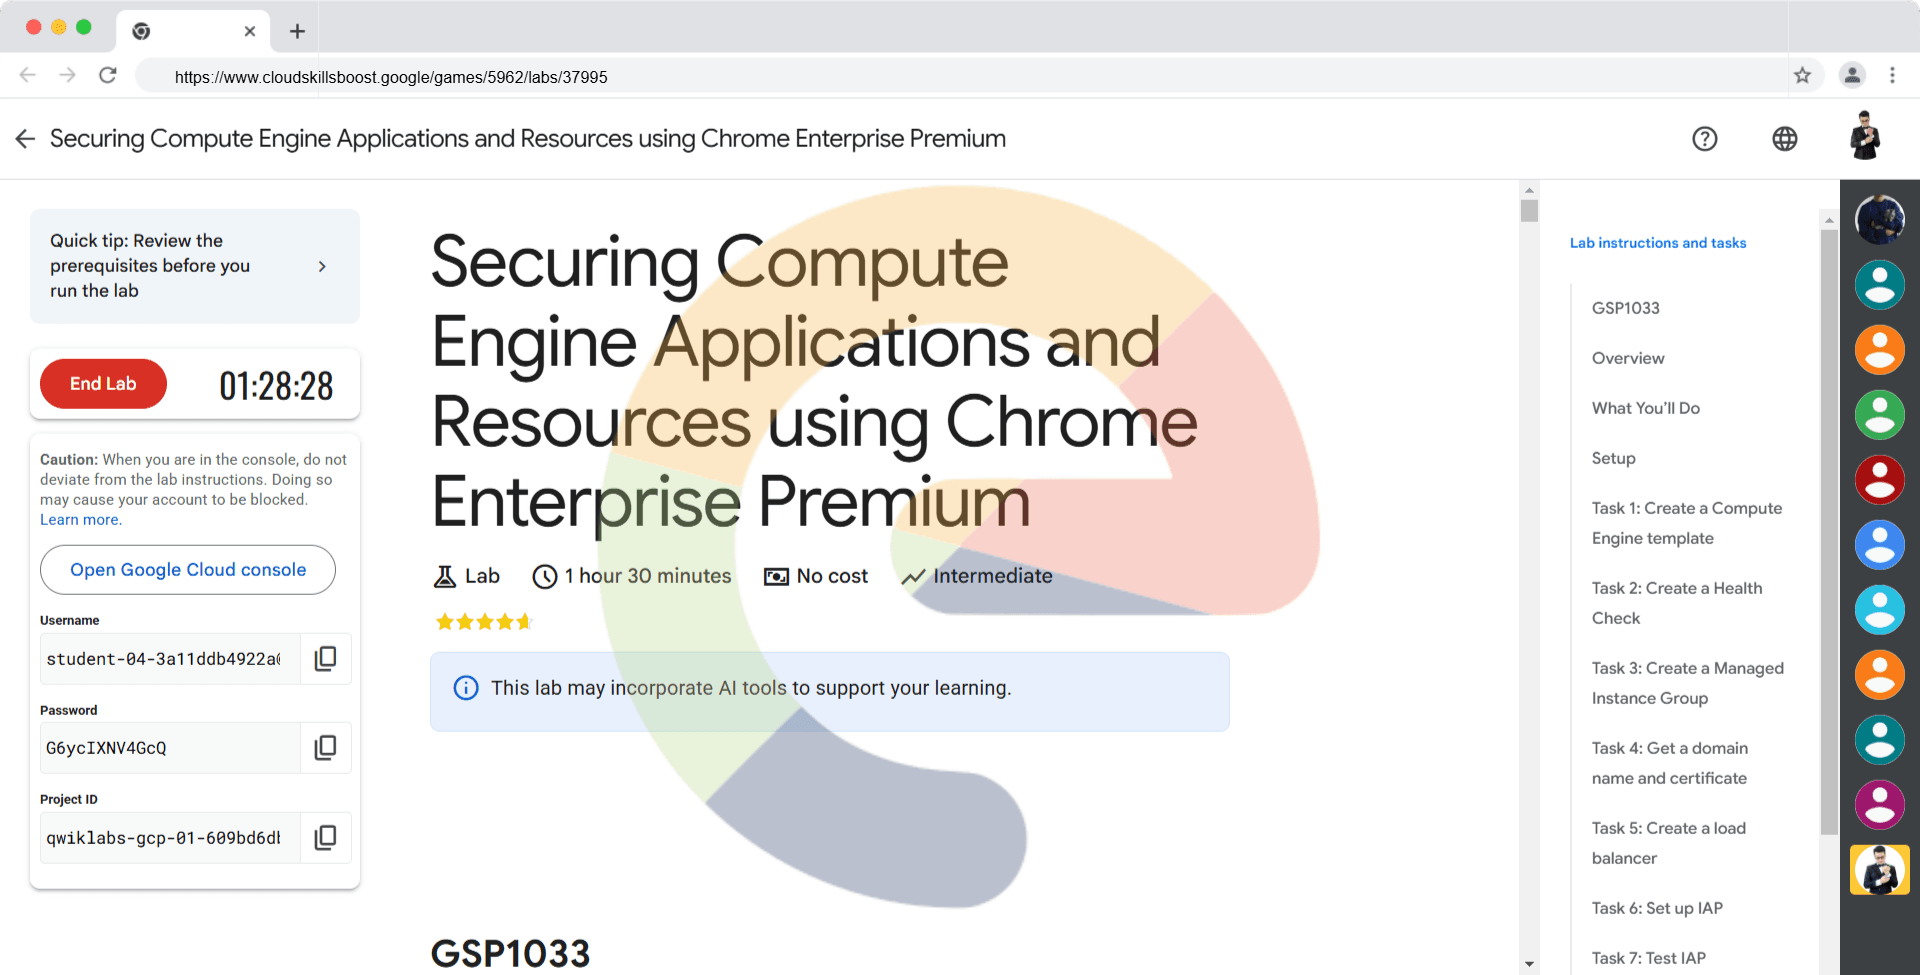Click the main content scroll-down arrow
Viewport: 1920px width, 975px height.
1529,964
